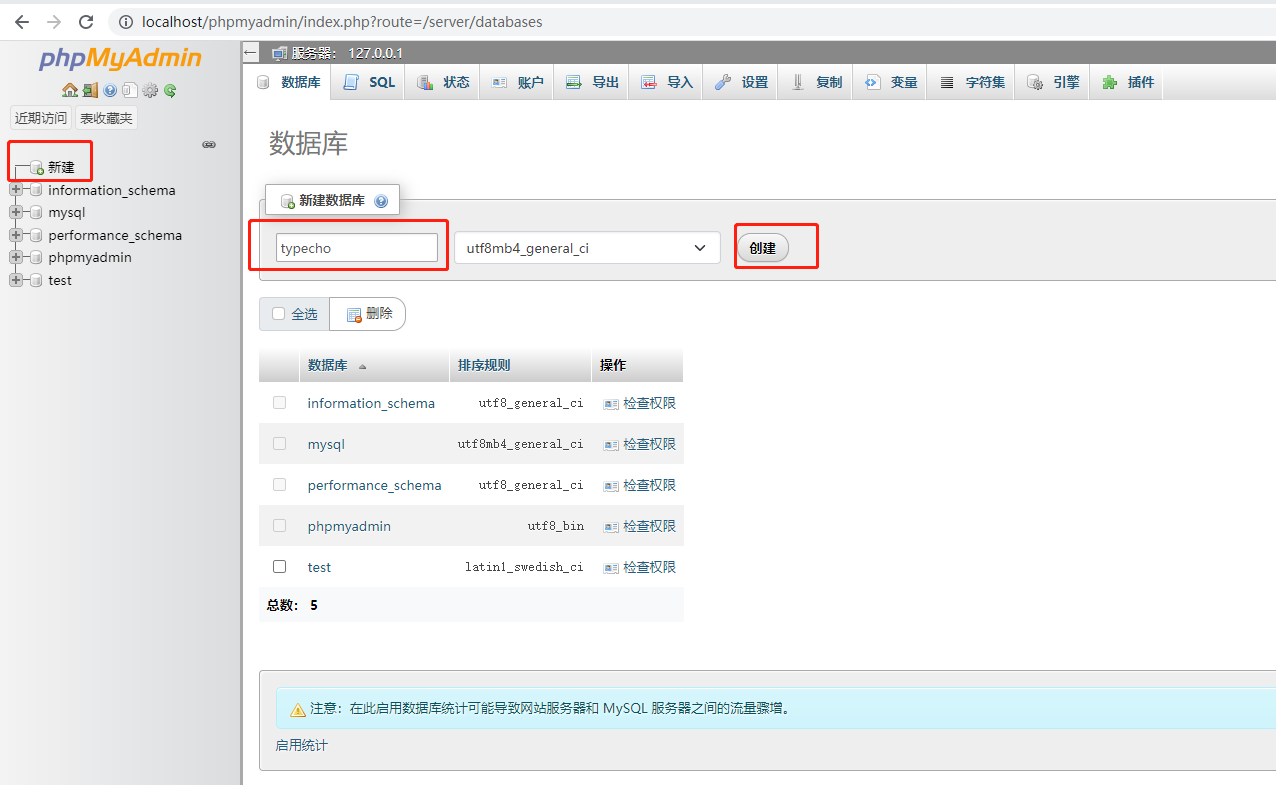The width and height of the screenshot is (1276, 785).
Task: Open the 字符集 charsets tab
Action: click(972, 82)
